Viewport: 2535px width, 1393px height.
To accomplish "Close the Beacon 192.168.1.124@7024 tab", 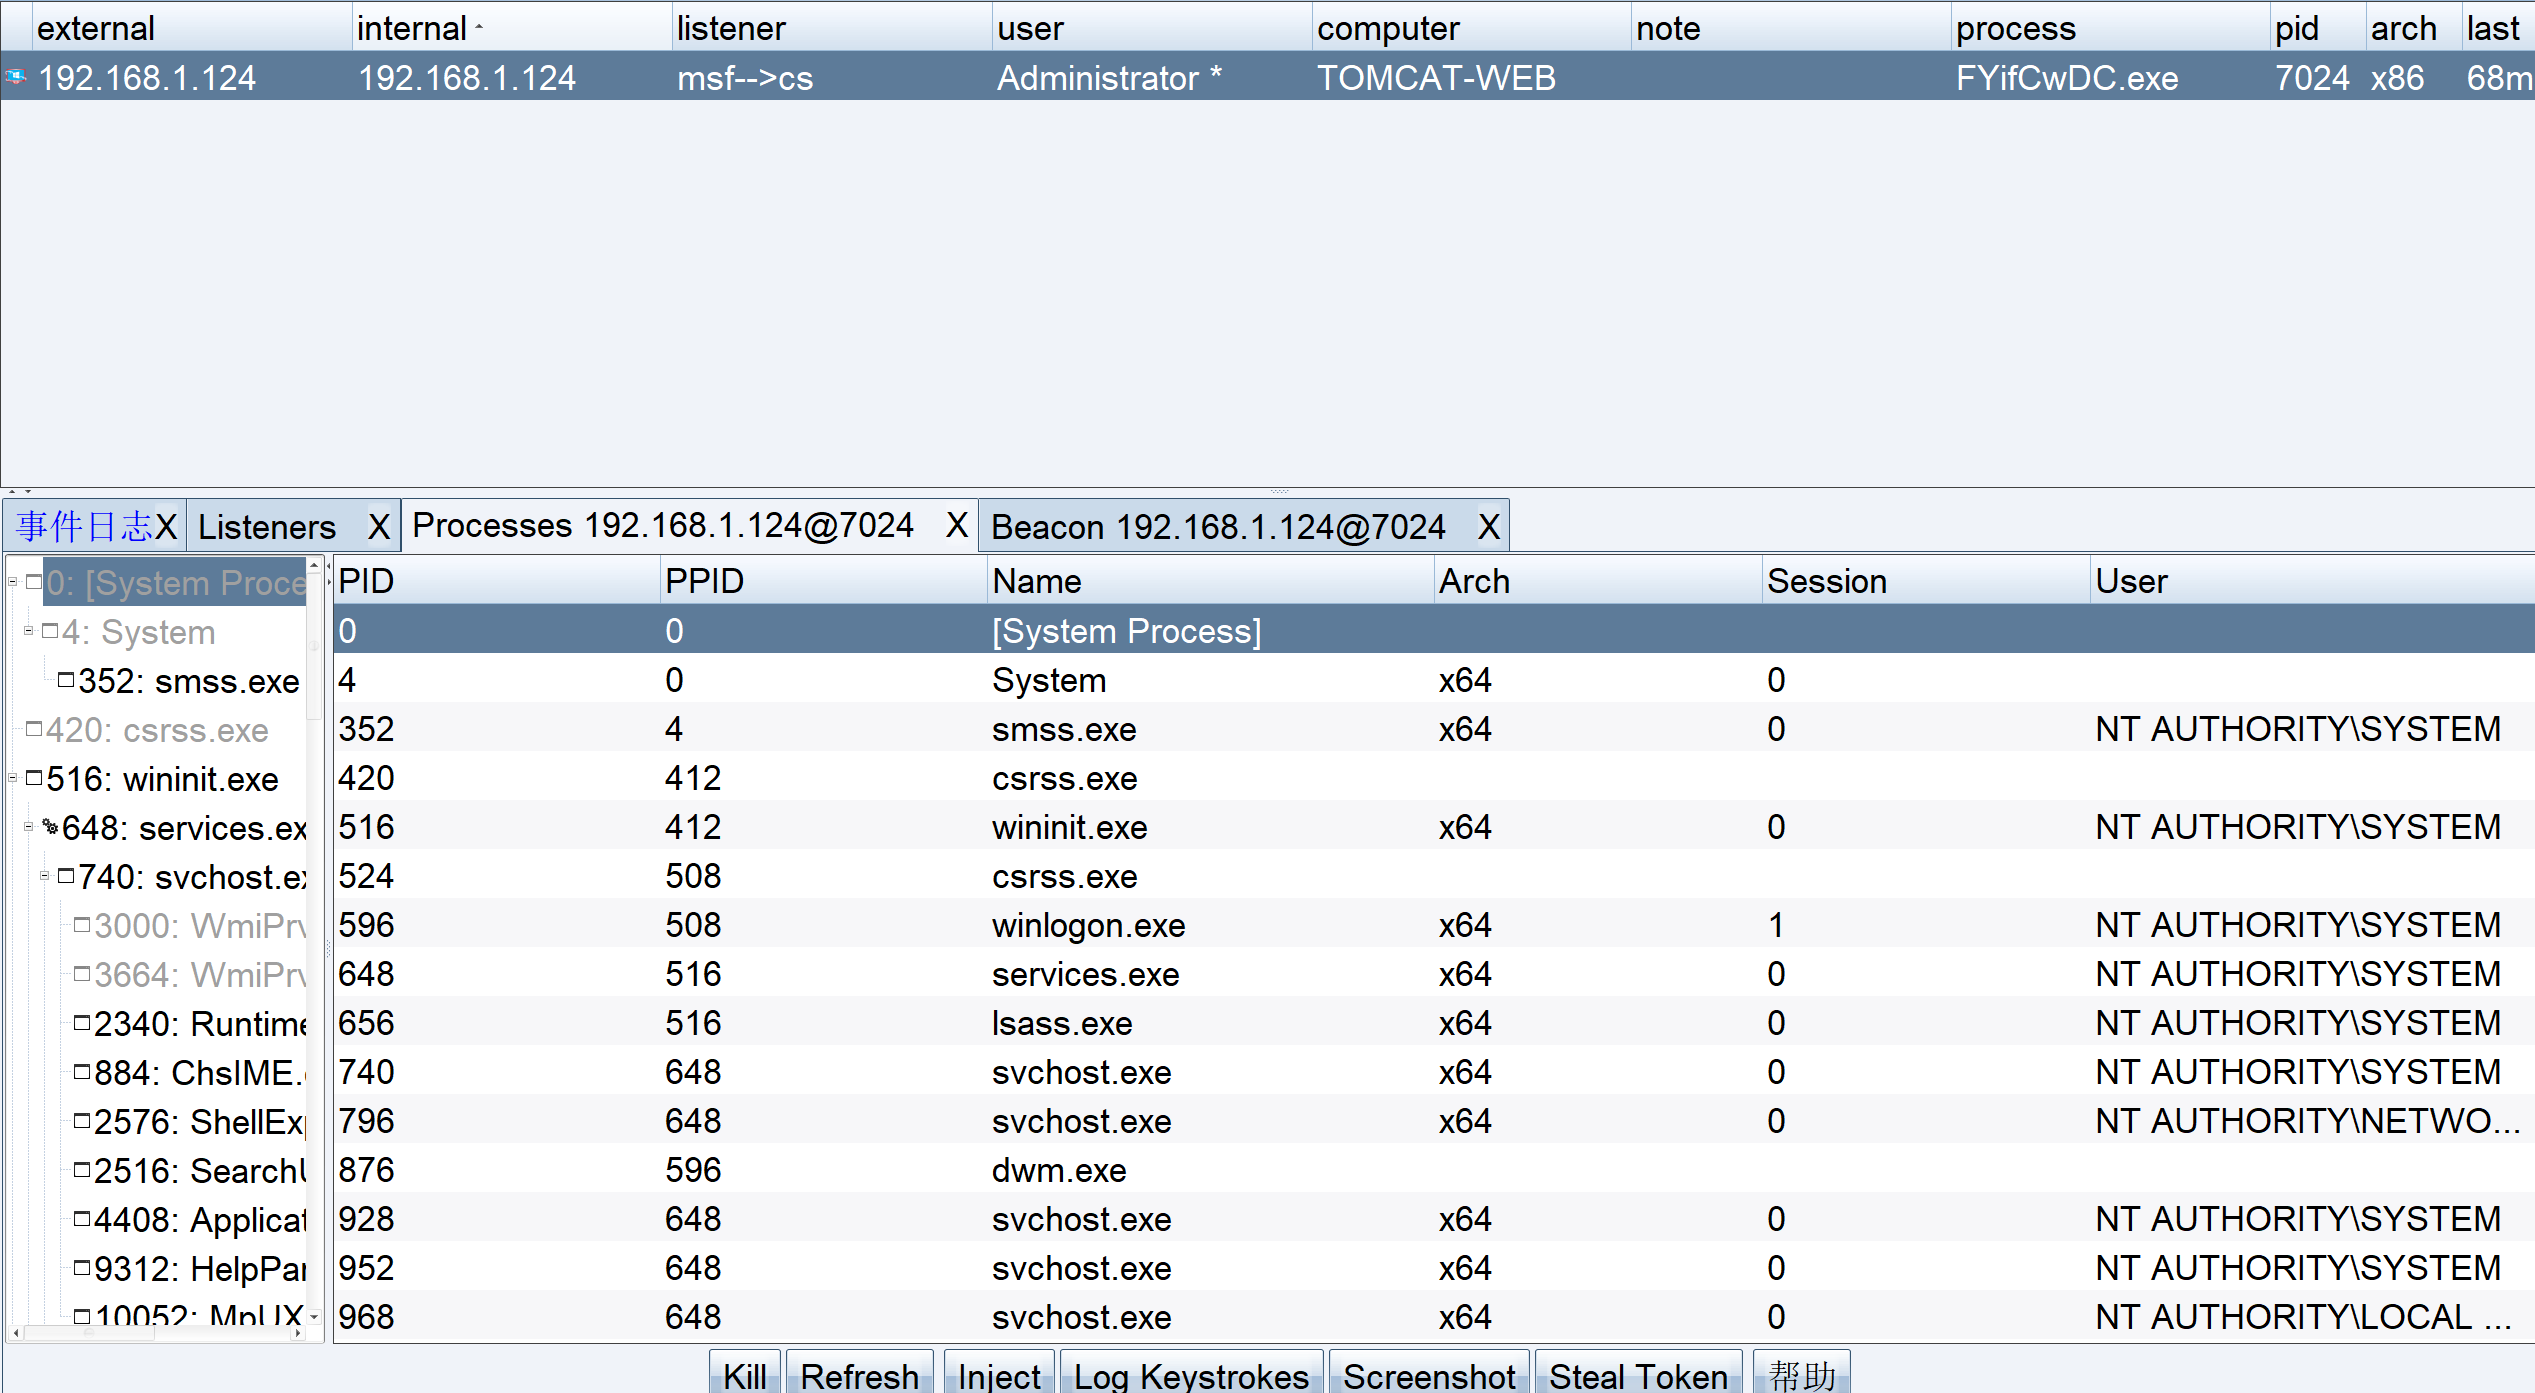I will pyautogui.click(x=1488, y=527).
